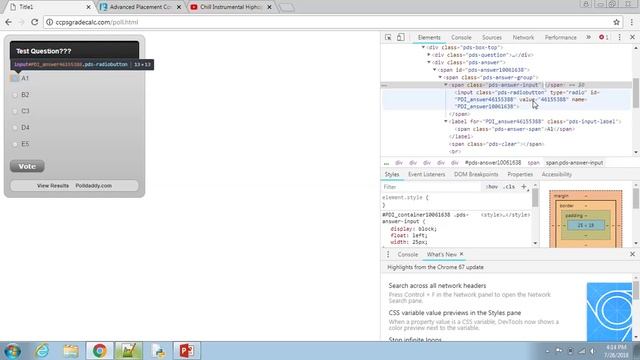Viewport: 640px width, 360px height.
Task: Launch Internet Explorer from taskbar
Action: click(x=42, y=351)
